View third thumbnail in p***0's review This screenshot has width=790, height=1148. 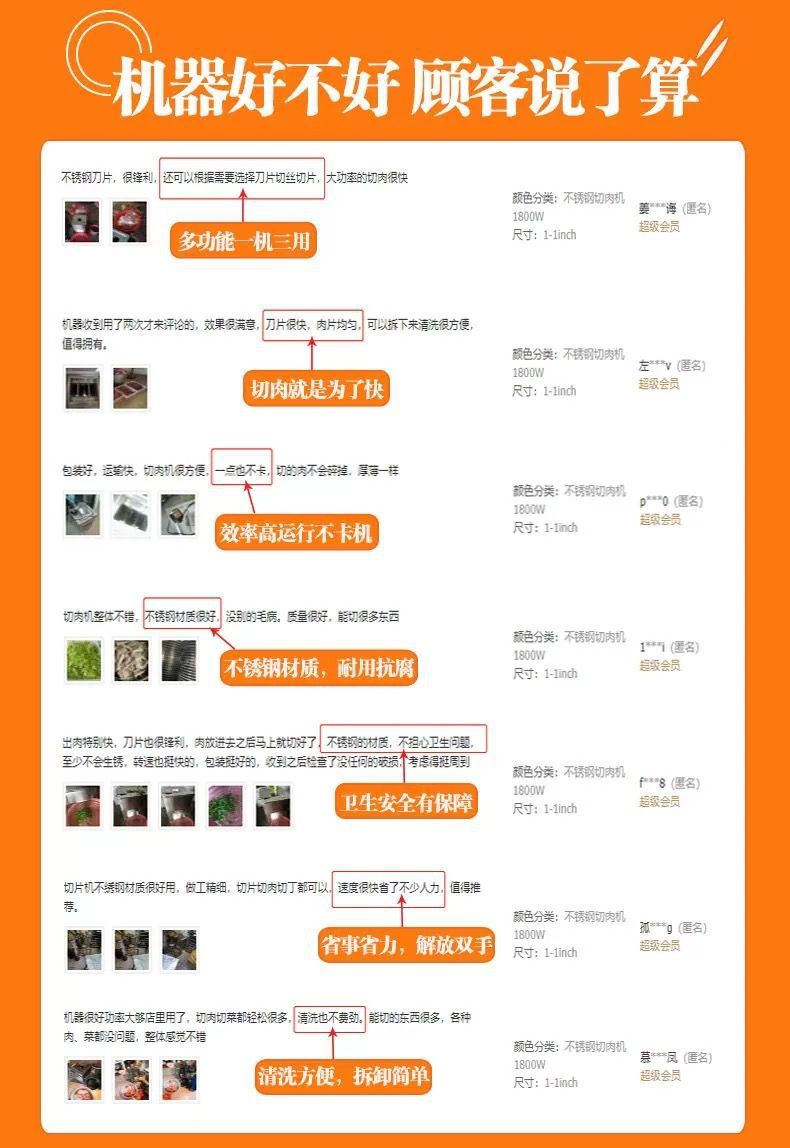click(178, 515)
